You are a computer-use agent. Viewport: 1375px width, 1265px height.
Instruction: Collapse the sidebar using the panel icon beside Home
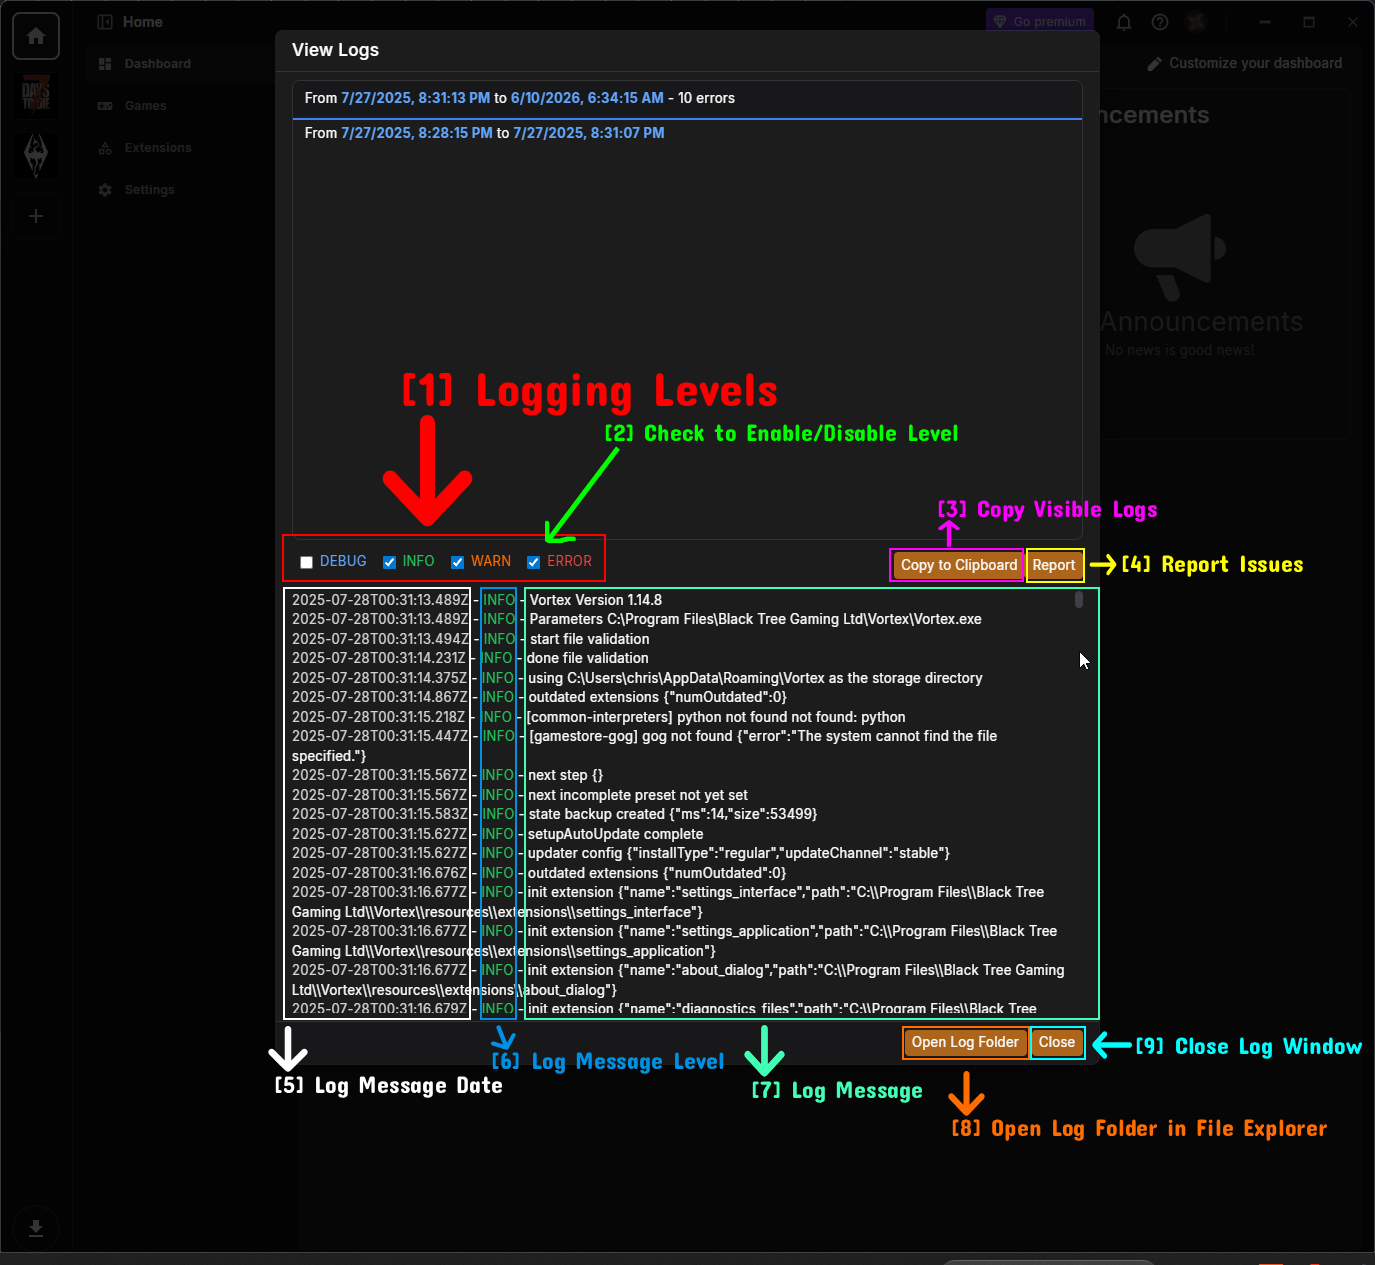pyautogui.click(x=105, y=22)
